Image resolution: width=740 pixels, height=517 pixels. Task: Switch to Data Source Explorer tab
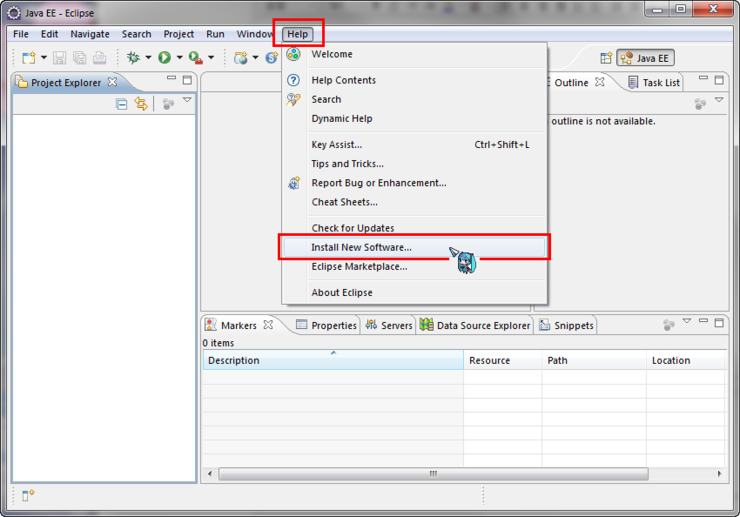click(x=475, y=325)
